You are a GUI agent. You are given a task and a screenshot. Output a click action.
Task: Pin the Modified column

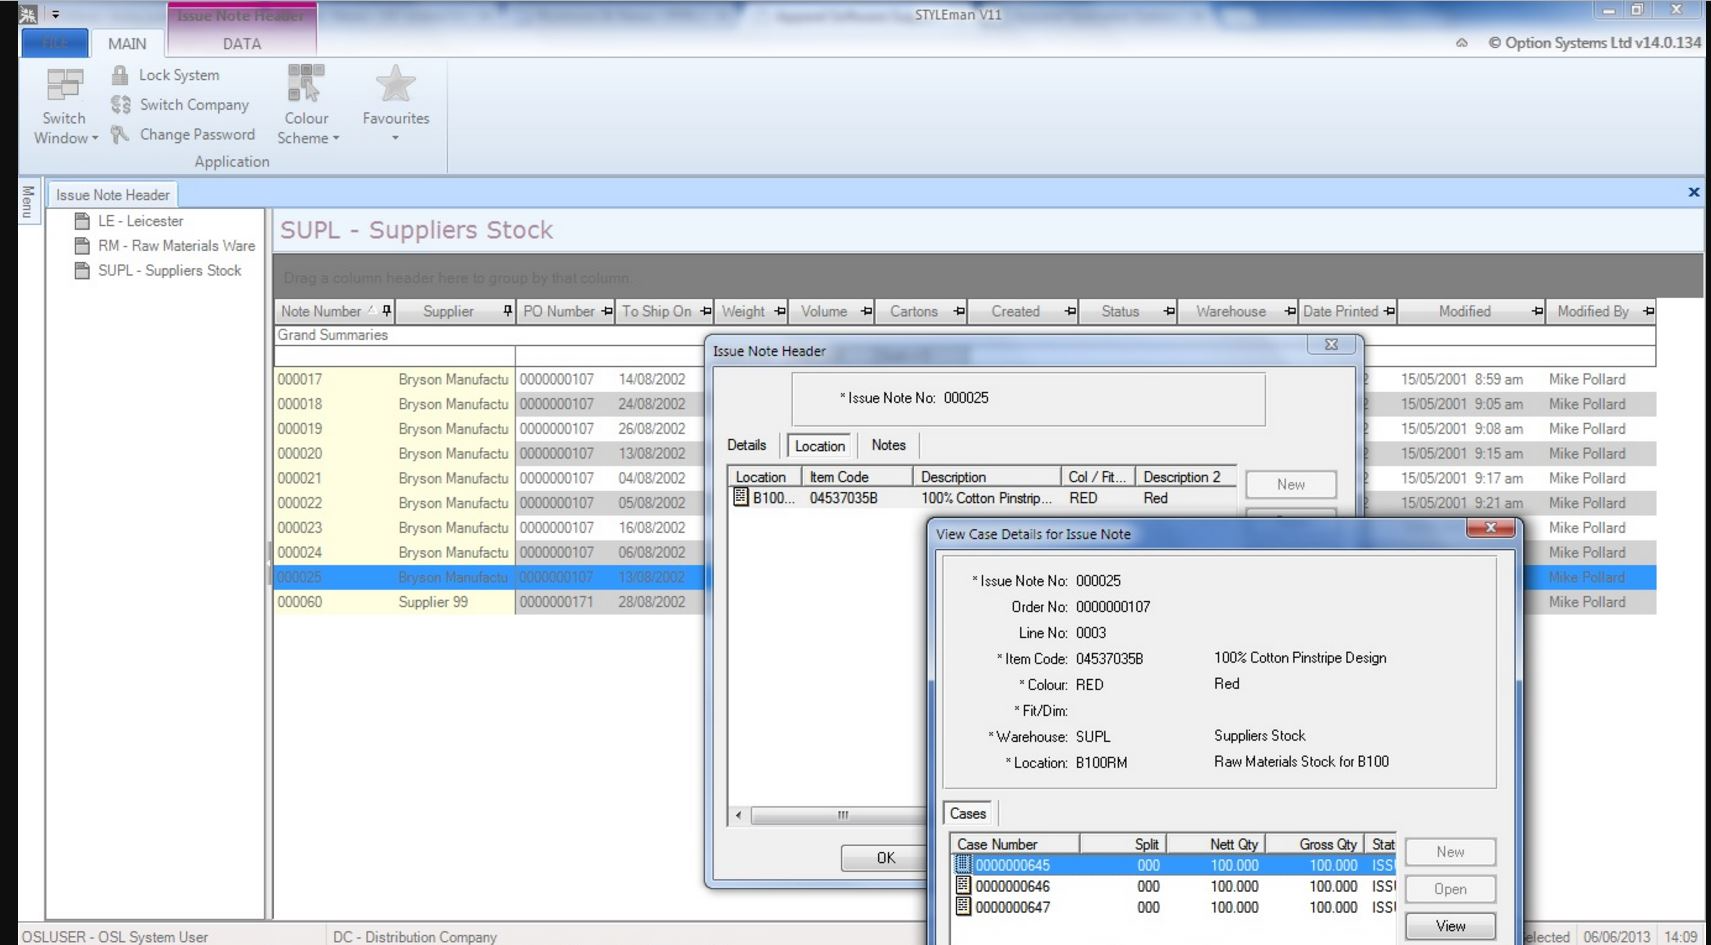(1537, 311)
